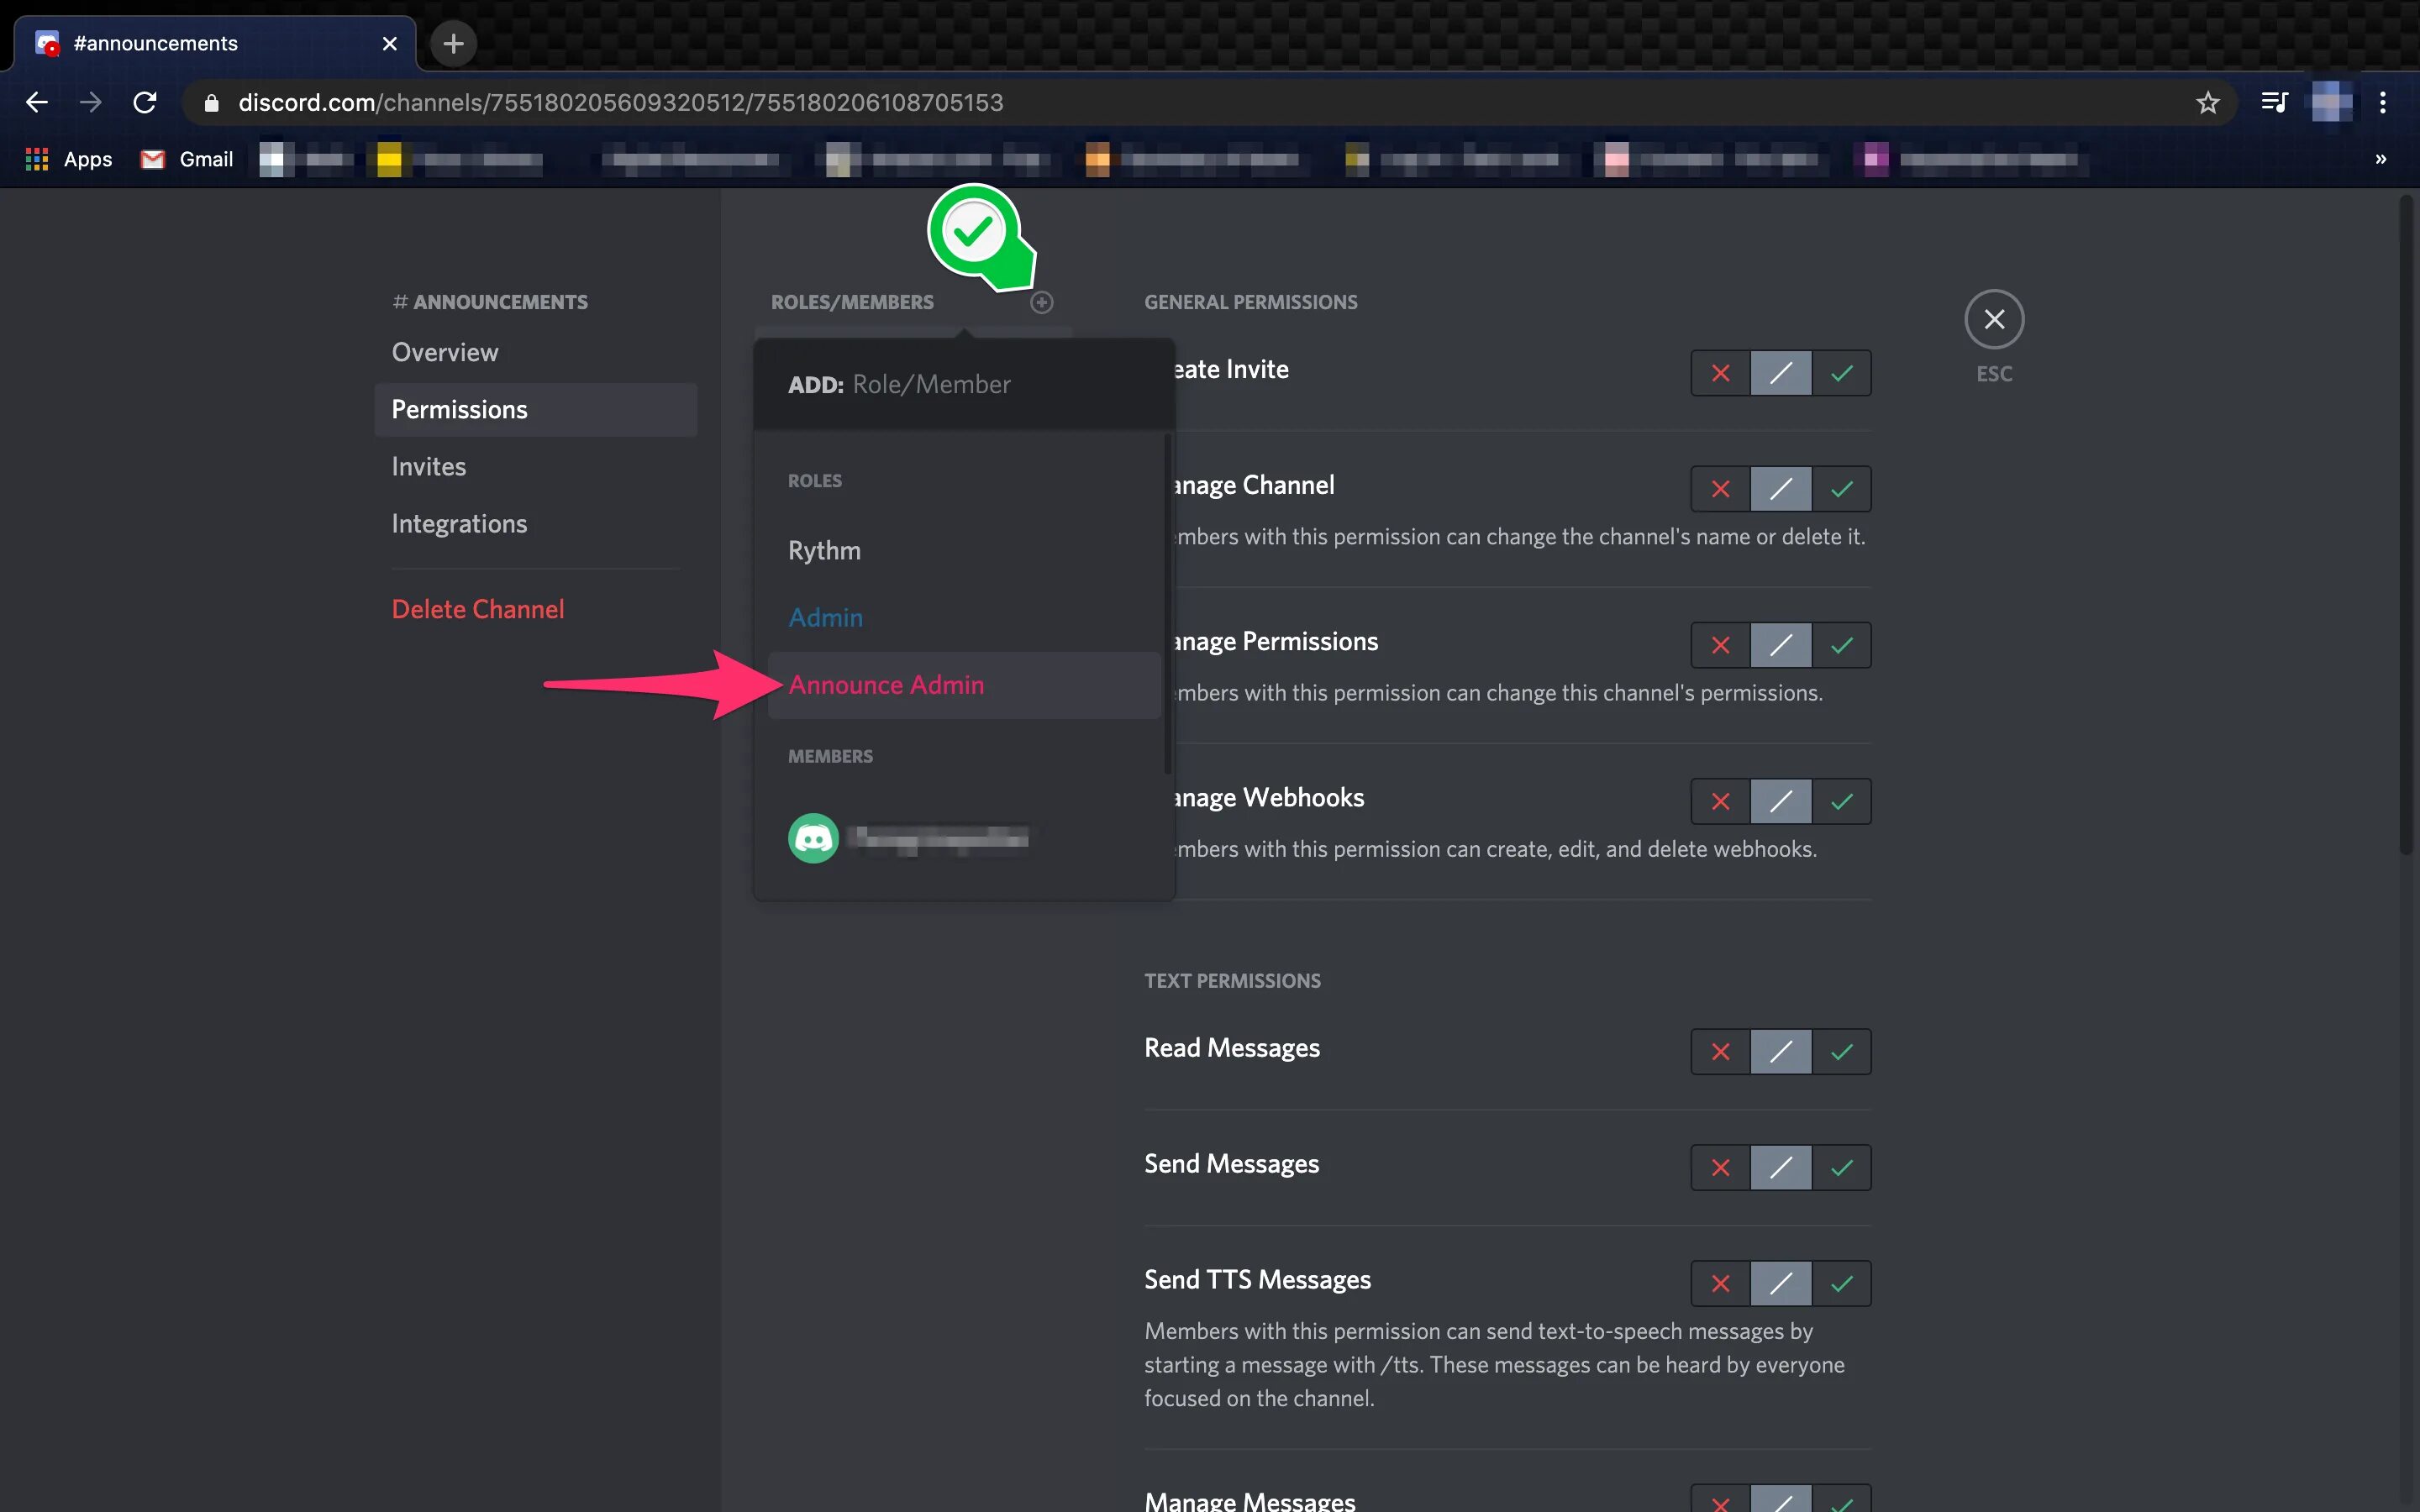Click the Allow (checkmark) button for Manage Channel
The height and width of the screenshot is (1512, 2420).
pyautogui.click(x=1840, y=488)
